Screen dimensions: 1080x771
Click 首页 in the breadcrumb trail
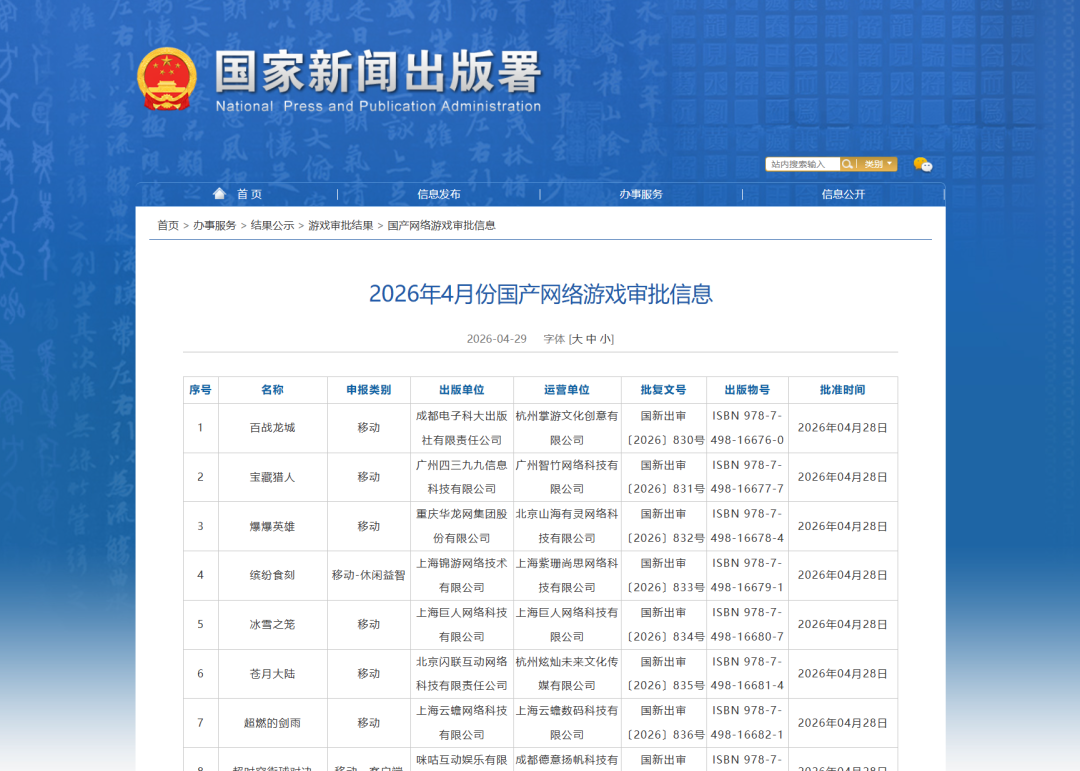pyautogui.click(x=168, y=225)
